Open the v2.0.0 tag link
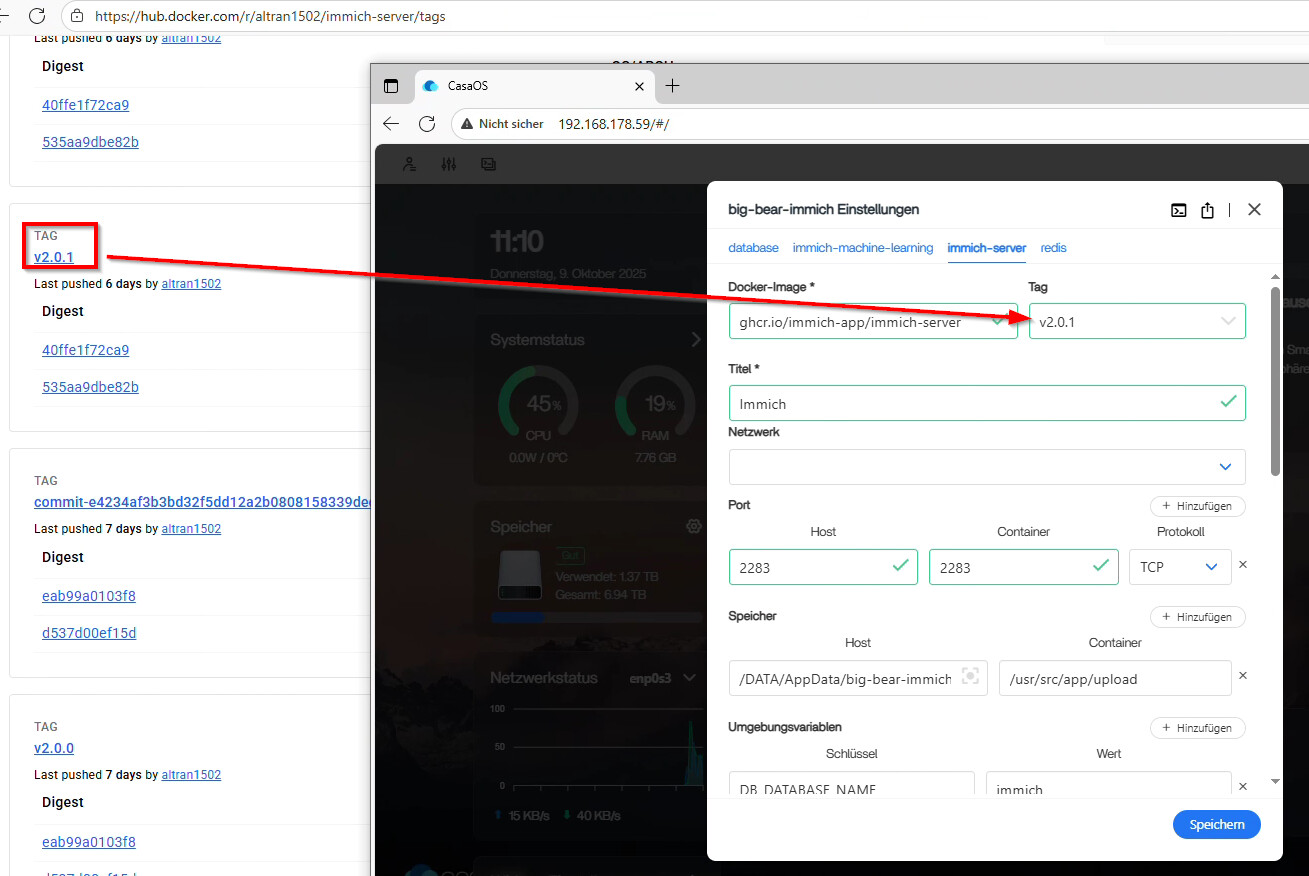The height and width of the screenshot is (876, 1309). pyautogui.click(x=54, y=748)
